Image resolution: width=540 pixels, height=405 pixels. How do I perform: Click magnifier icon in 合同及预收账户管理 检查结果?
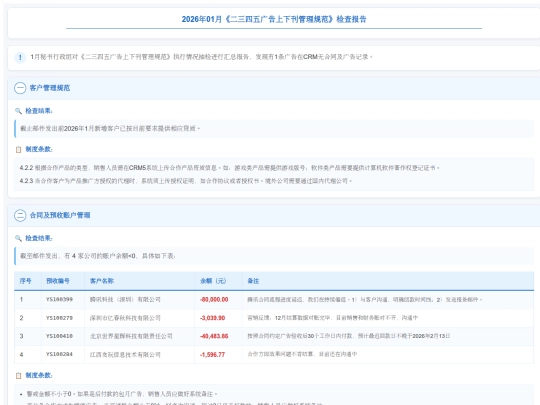pyautogui.click(x=18, y=238)
